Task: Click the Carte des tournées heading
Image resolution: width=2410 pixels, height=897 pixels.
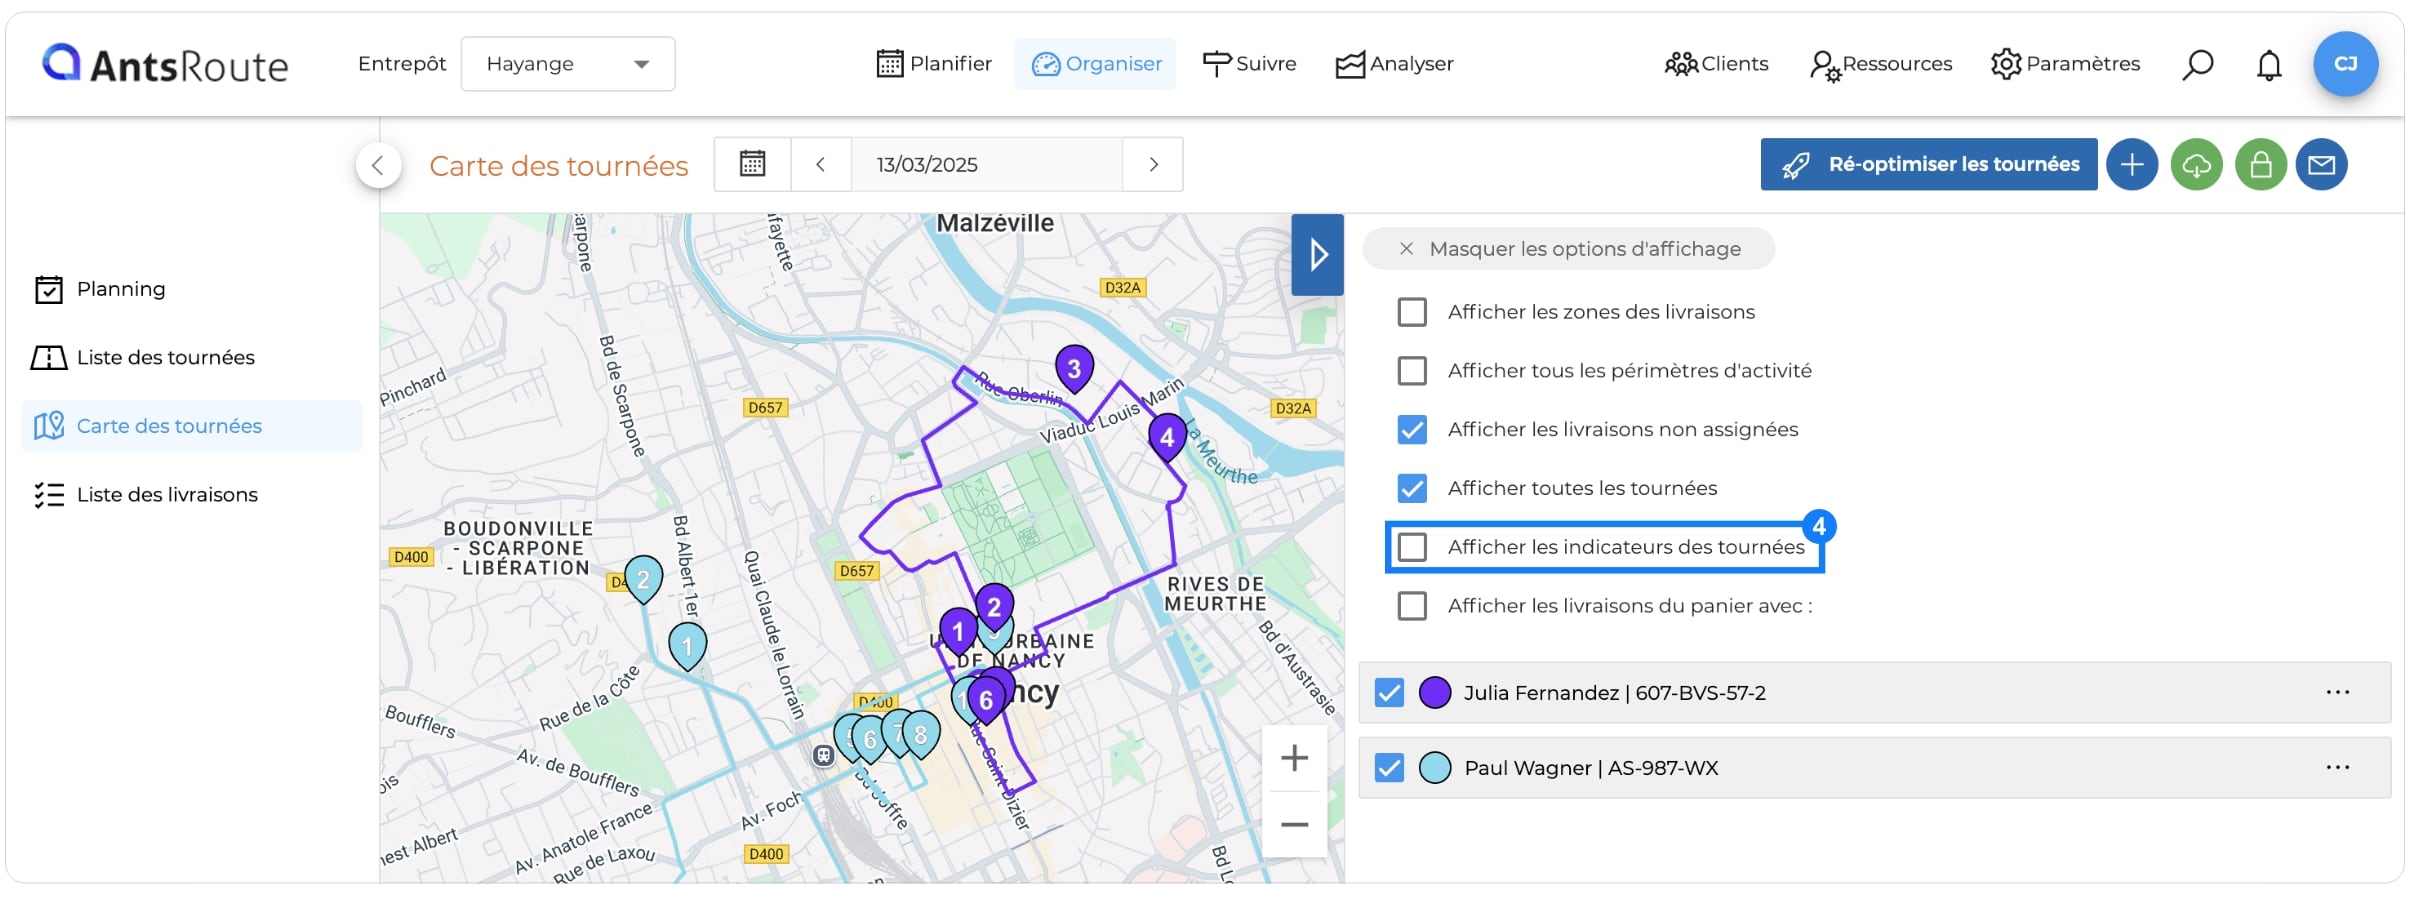Action: (x=559, y=166)
